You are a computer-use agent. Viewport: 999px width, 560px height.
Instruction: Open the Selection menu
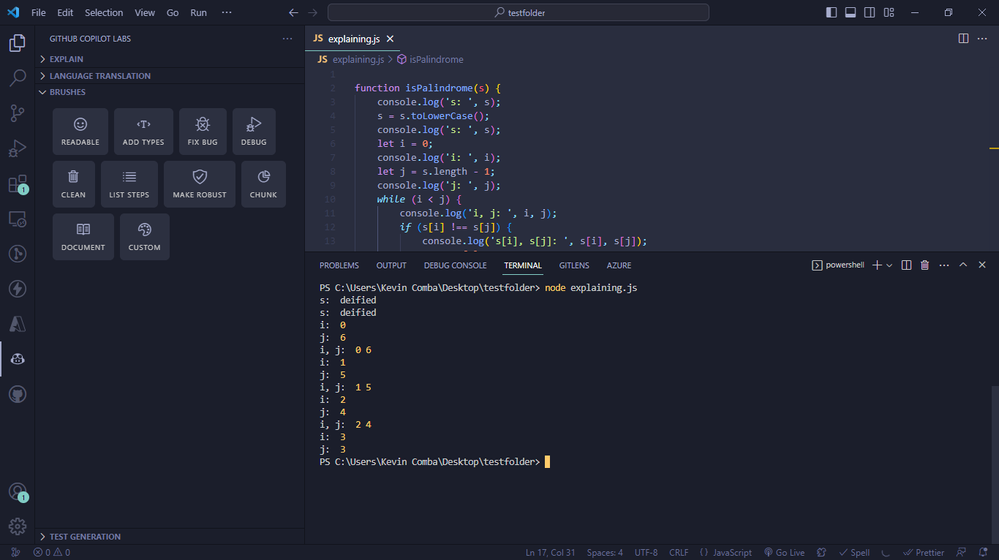104,13
